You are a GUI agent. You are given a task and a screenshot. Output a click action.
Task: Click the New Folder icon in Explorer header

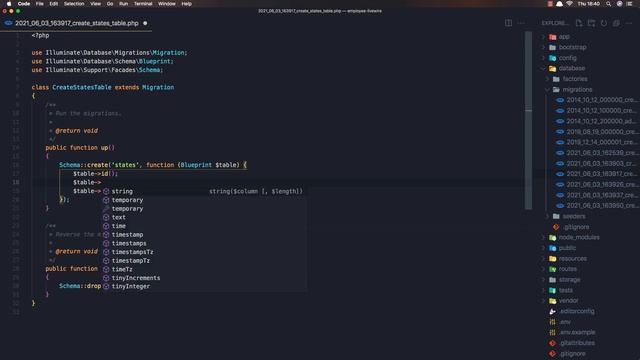point(591,23)
